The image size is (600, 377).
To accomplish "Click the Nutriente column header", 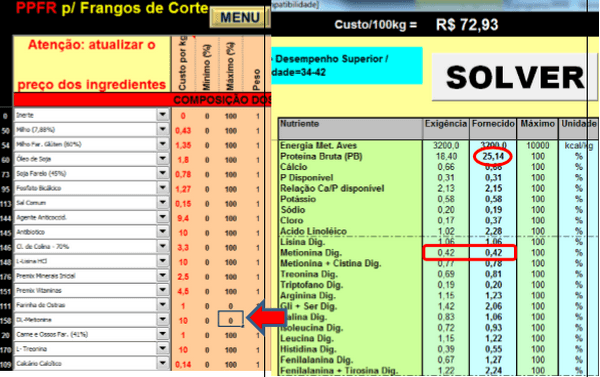I will 350,128.
